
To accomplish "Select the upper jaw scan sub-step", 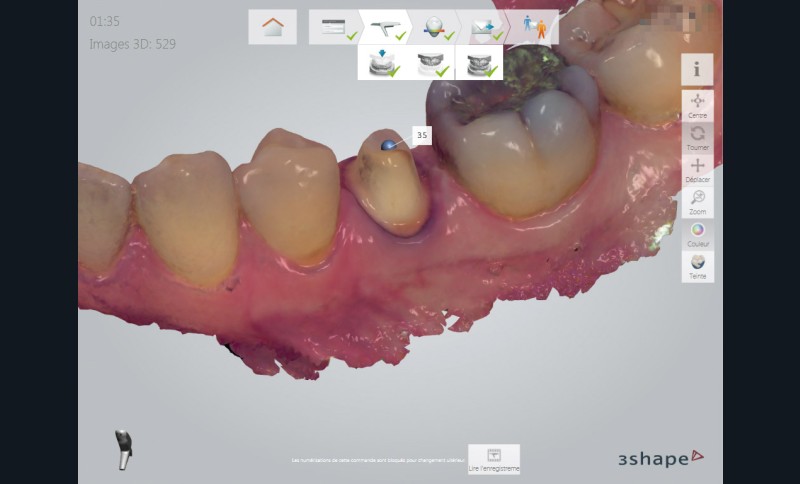I will pos(431,63).
